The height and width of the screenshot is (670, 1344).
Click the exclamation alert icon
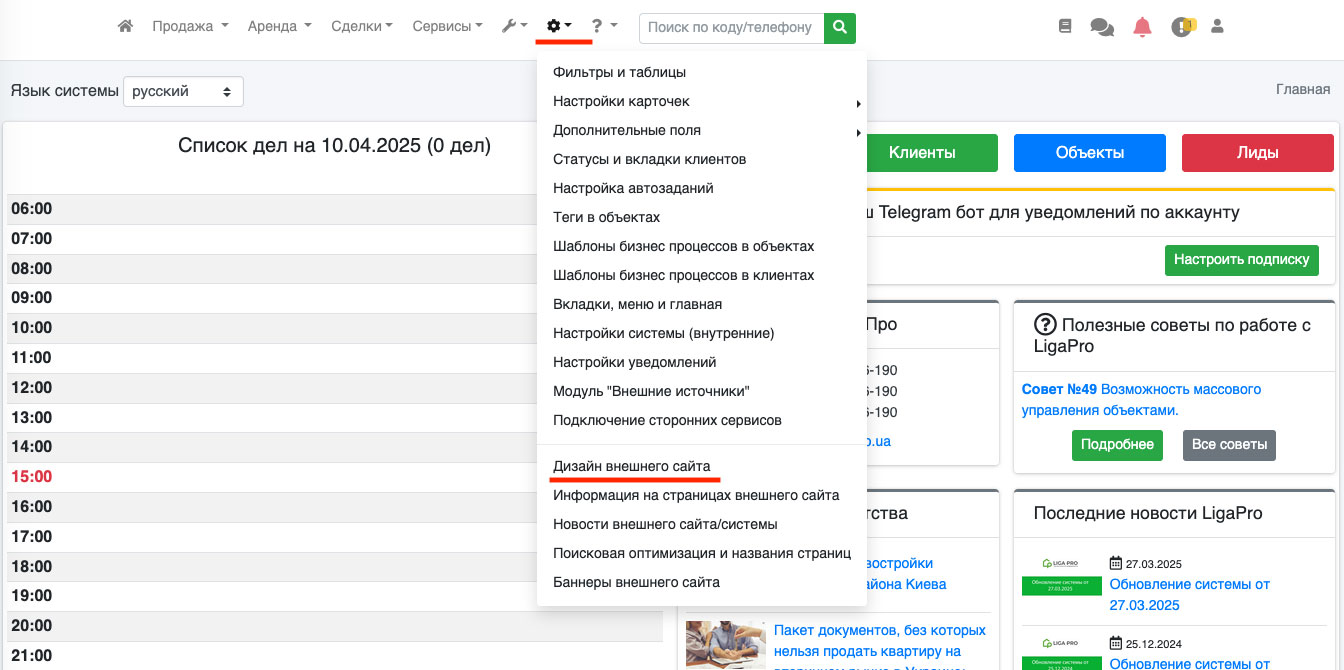pyautogui.click(x=1182, y=28)
